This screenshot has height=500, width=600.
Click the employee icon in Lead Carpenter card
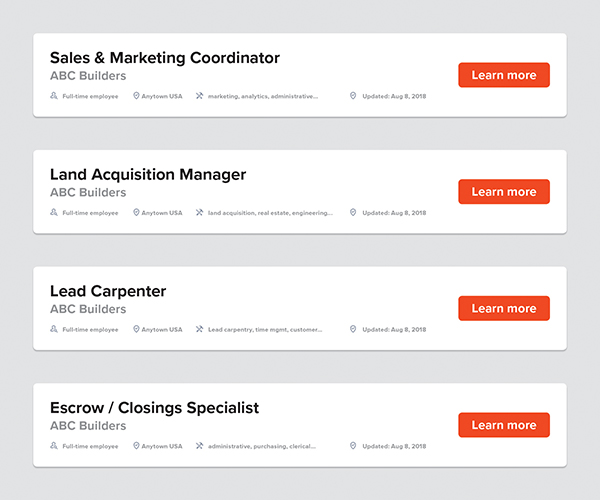[x=54, y=329]
